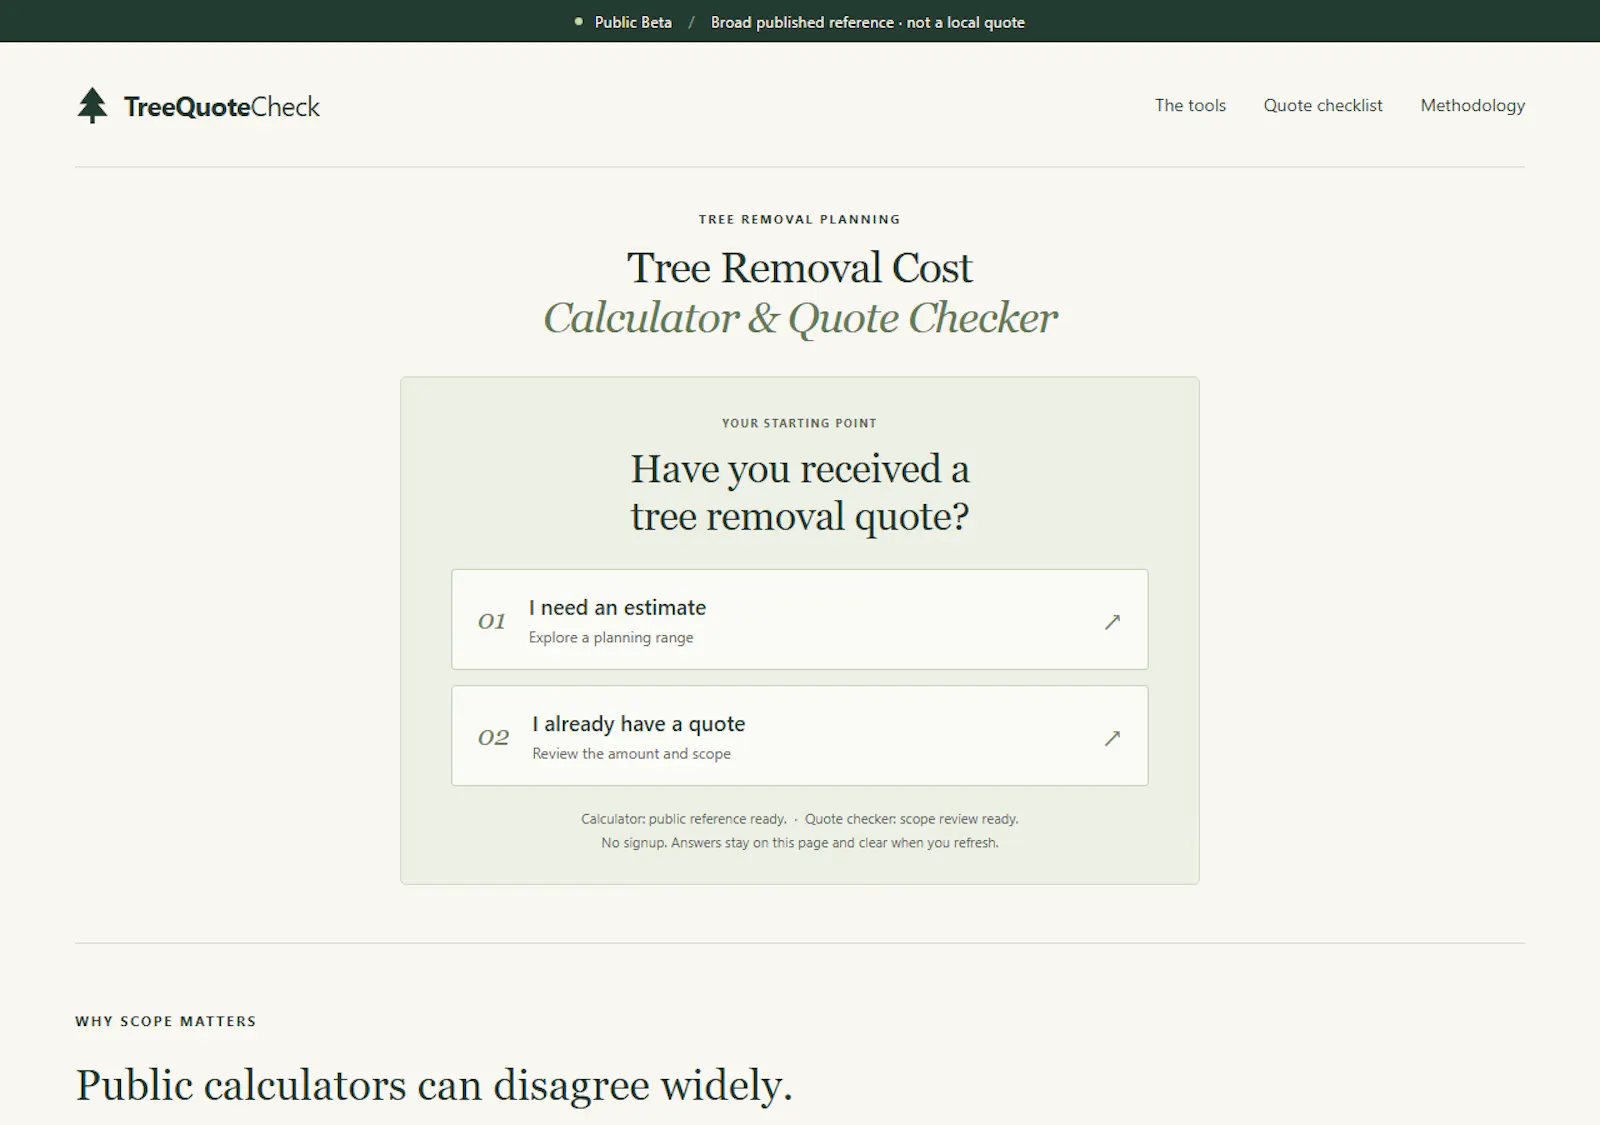This screenshot has height=1125, width=1600.
Task: Choose the 'I already have a quote' option
Action: tap(800, 735)
